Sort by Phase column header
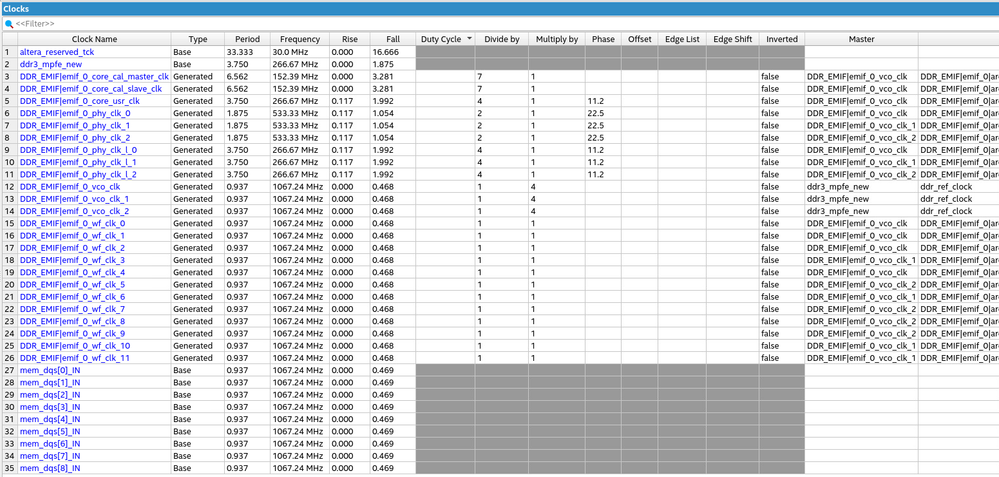This screenshot has height=477, width=999. [603, 39]
